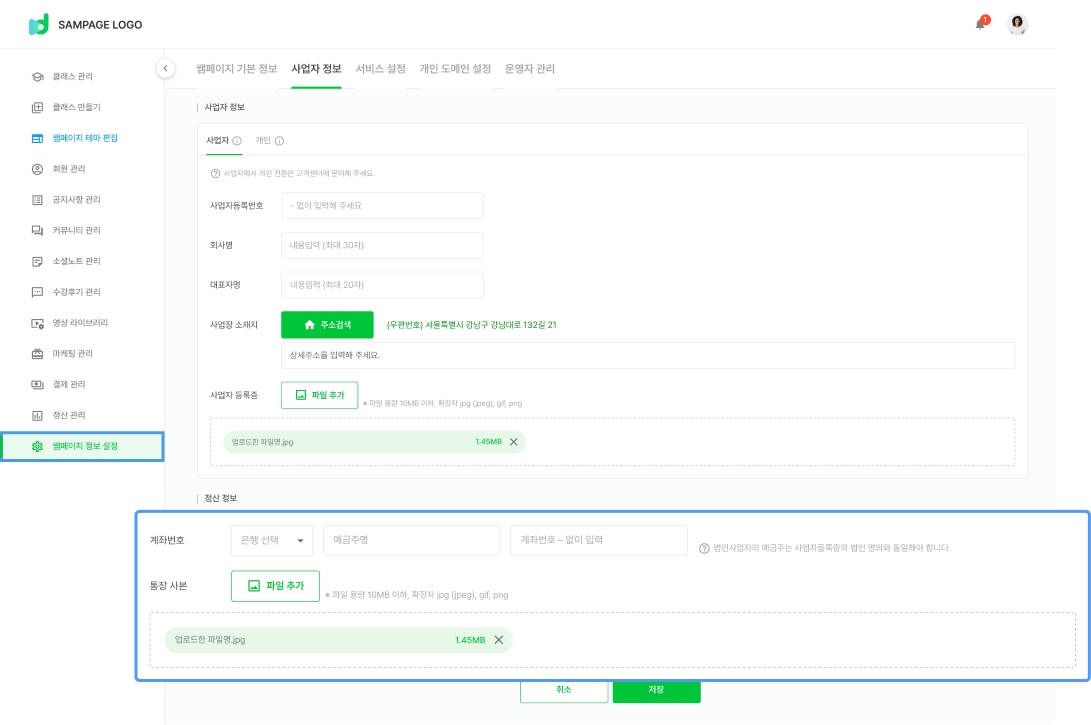Open the user profile avatar
Viewport: 1091px width, 725px height.
point(1017,25)
